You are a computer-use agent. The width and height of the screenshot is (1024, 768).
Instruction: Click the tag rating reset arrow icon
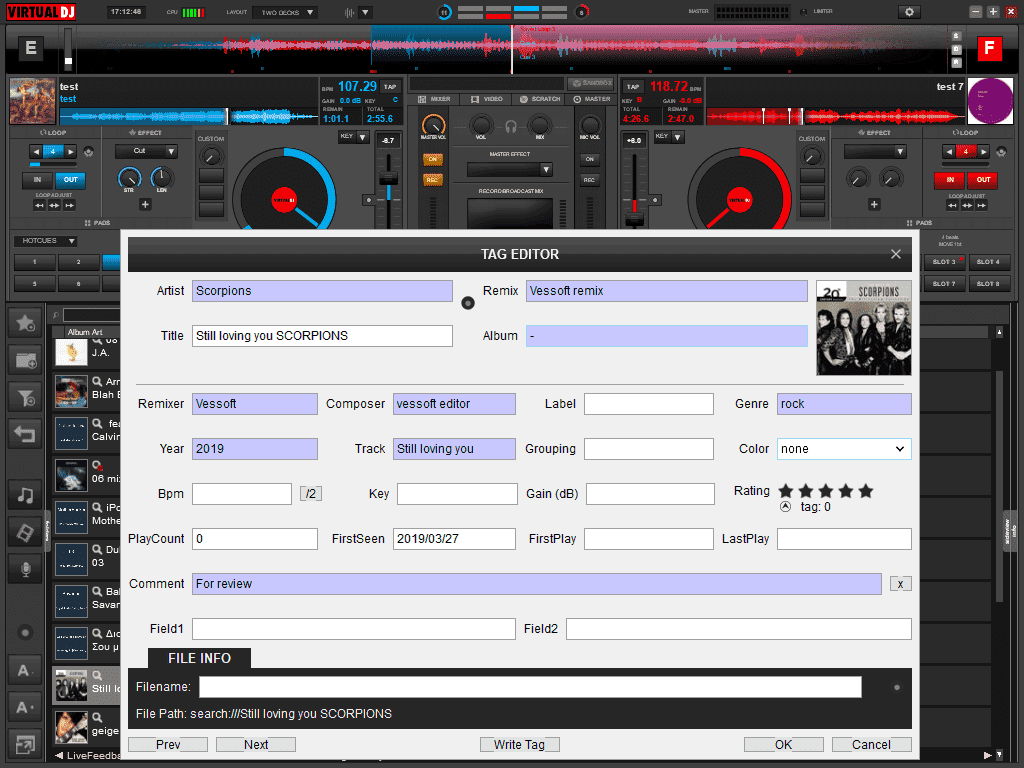tap(786, 507)
